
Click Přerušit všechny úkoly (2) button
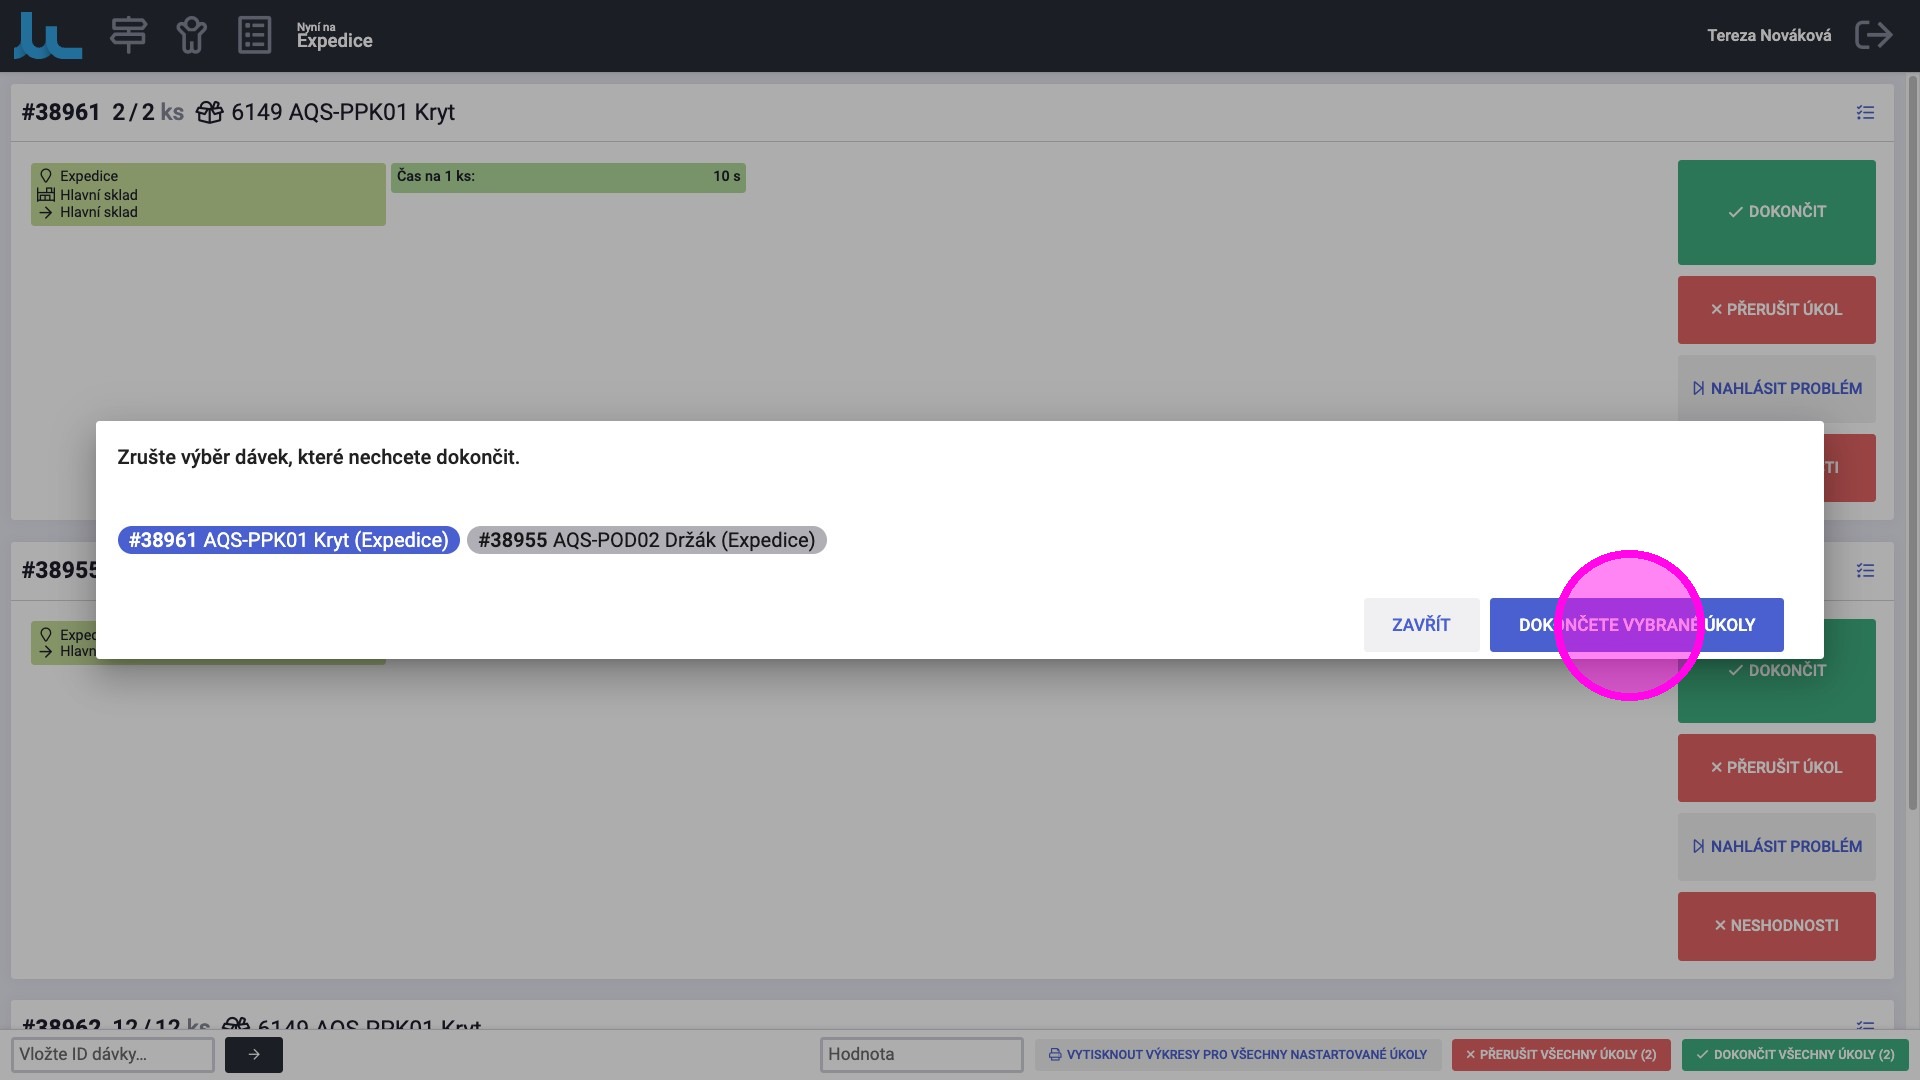click(1560, 1054)
